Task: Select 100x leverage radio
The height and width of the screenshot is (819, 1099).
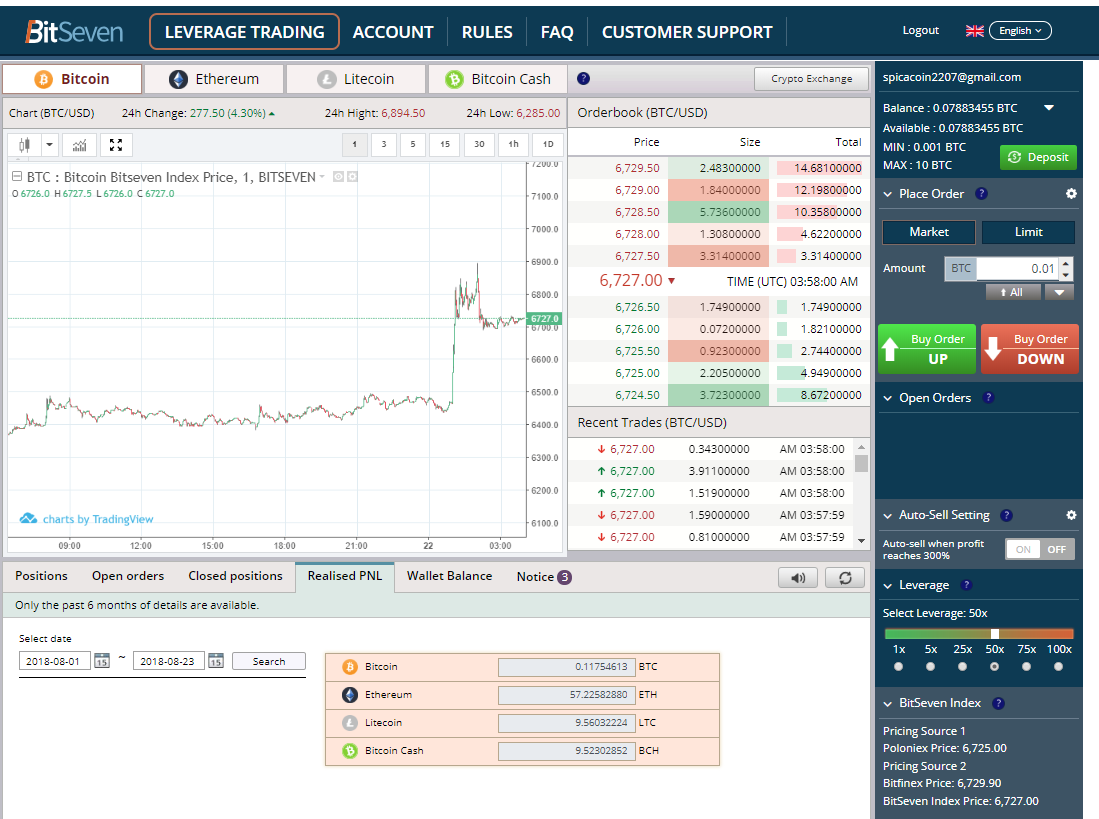Action: pyautogui.click(x=1058, y=666)
